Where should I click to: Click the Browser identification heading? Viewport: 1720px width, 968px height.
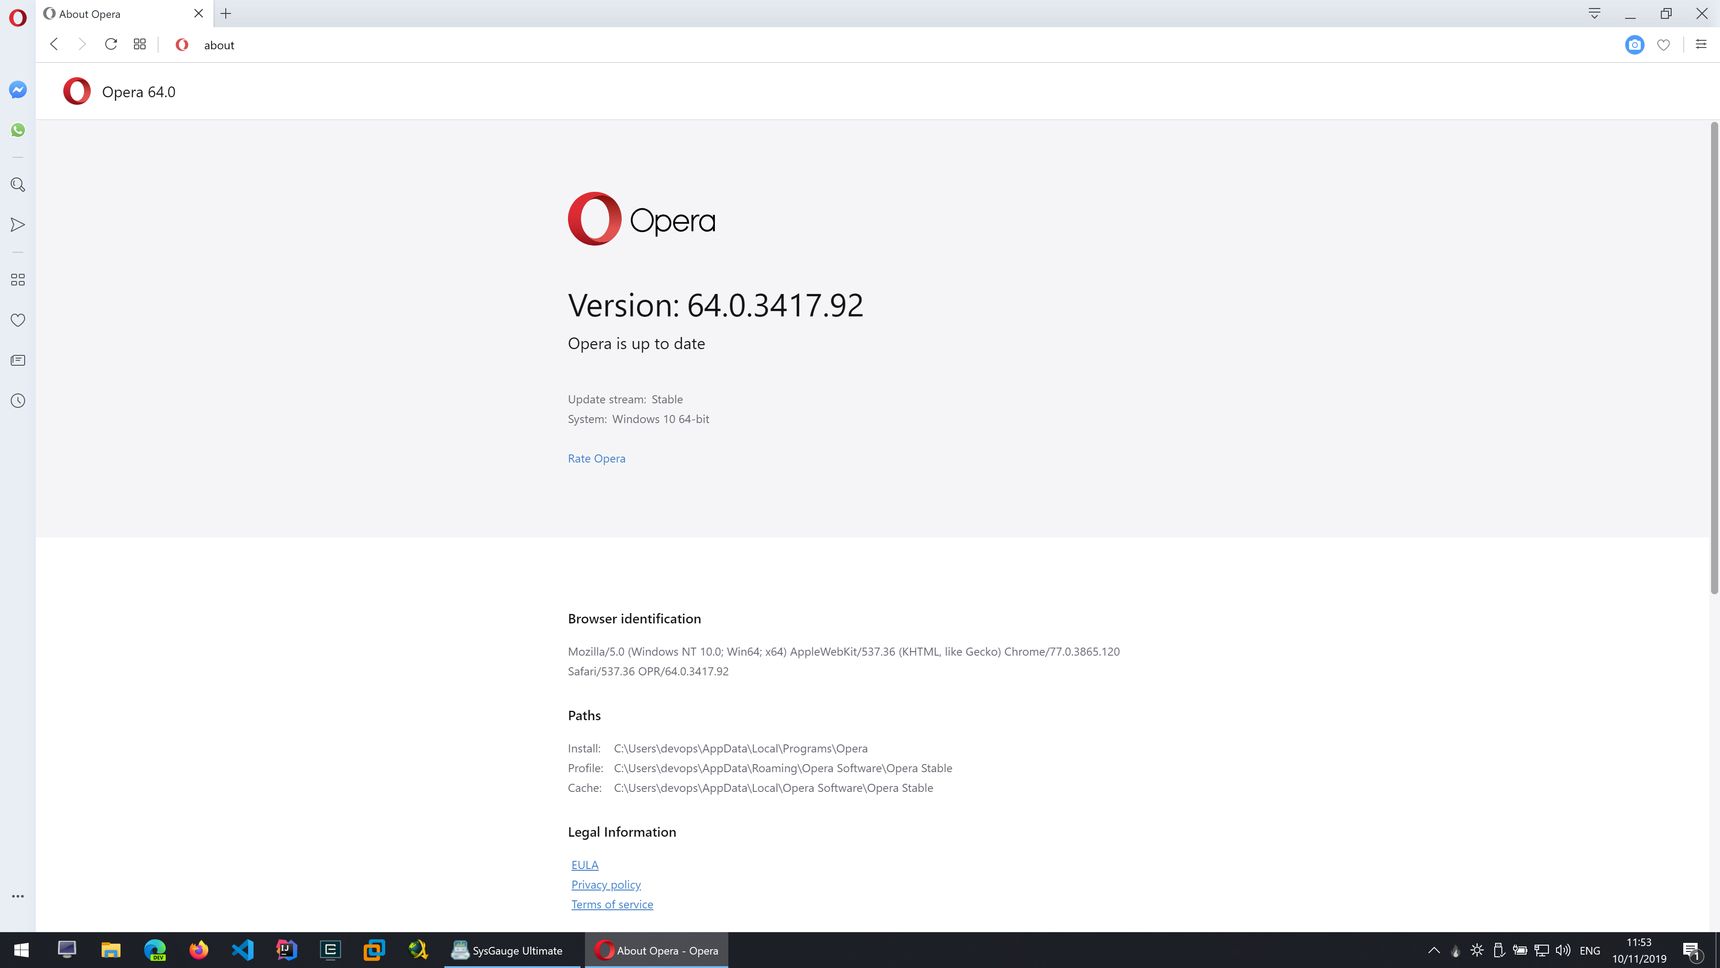click(634, 619)
